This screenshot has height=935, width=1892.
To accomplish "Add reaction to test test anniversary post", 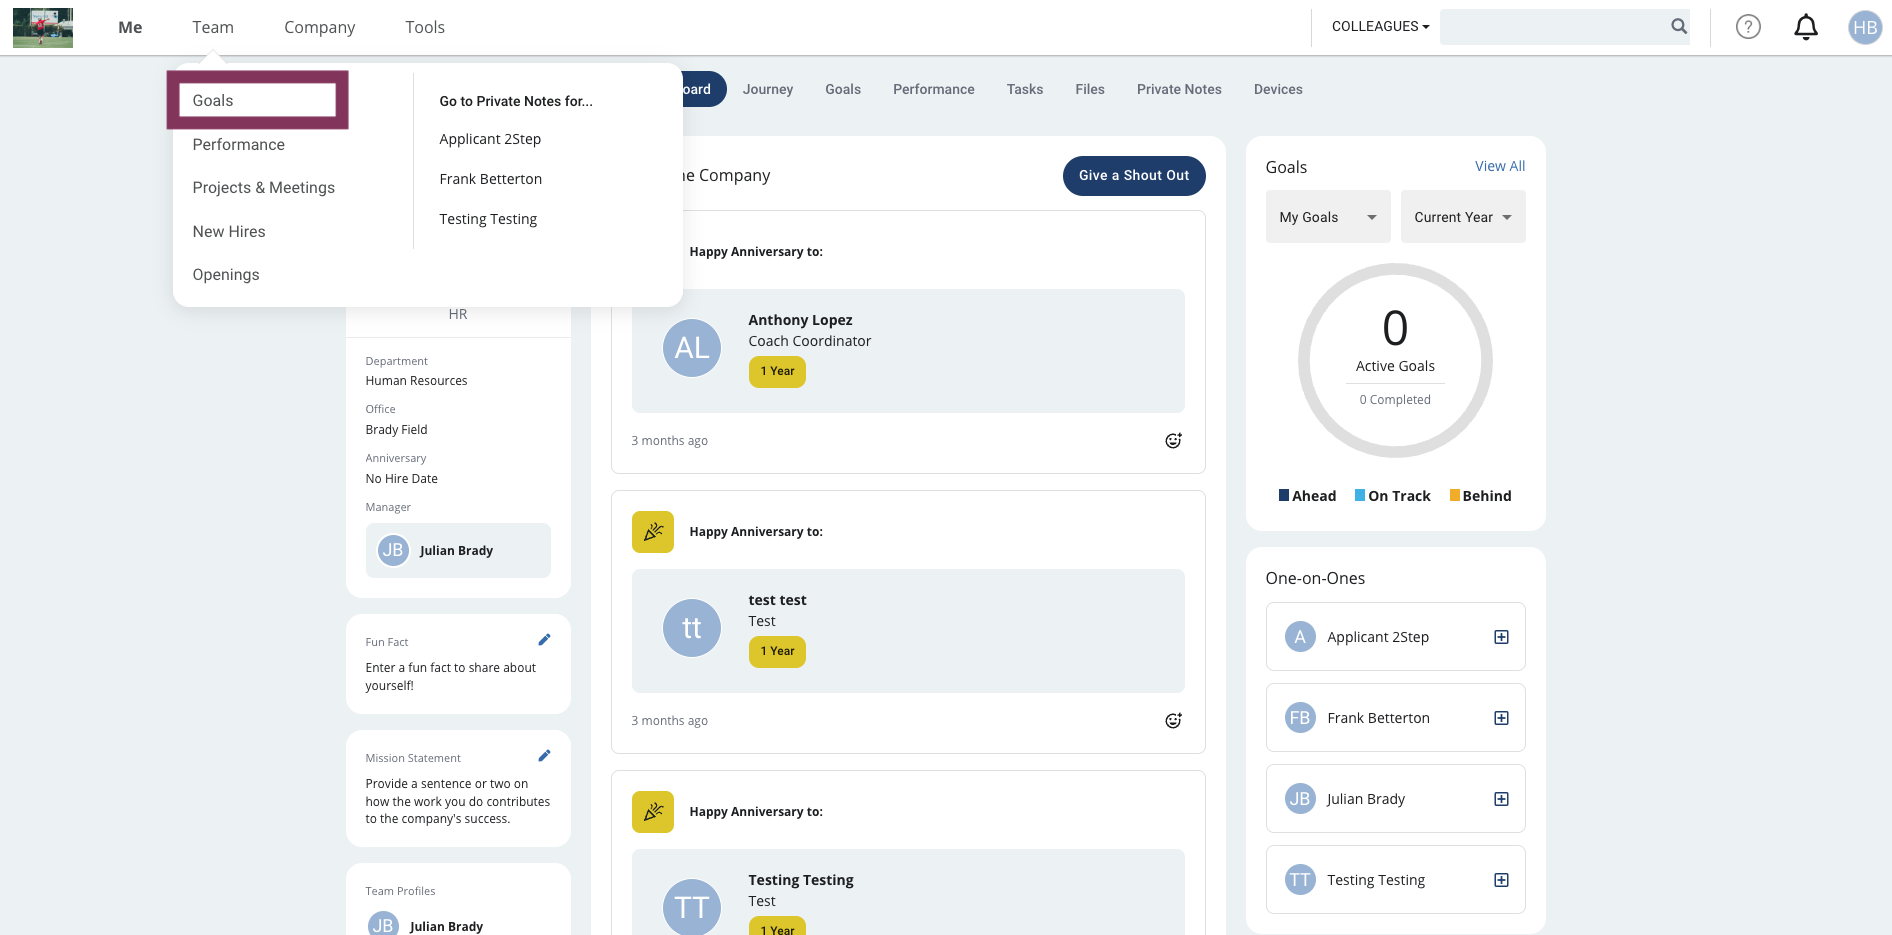I will click(x=1174, y=721).
